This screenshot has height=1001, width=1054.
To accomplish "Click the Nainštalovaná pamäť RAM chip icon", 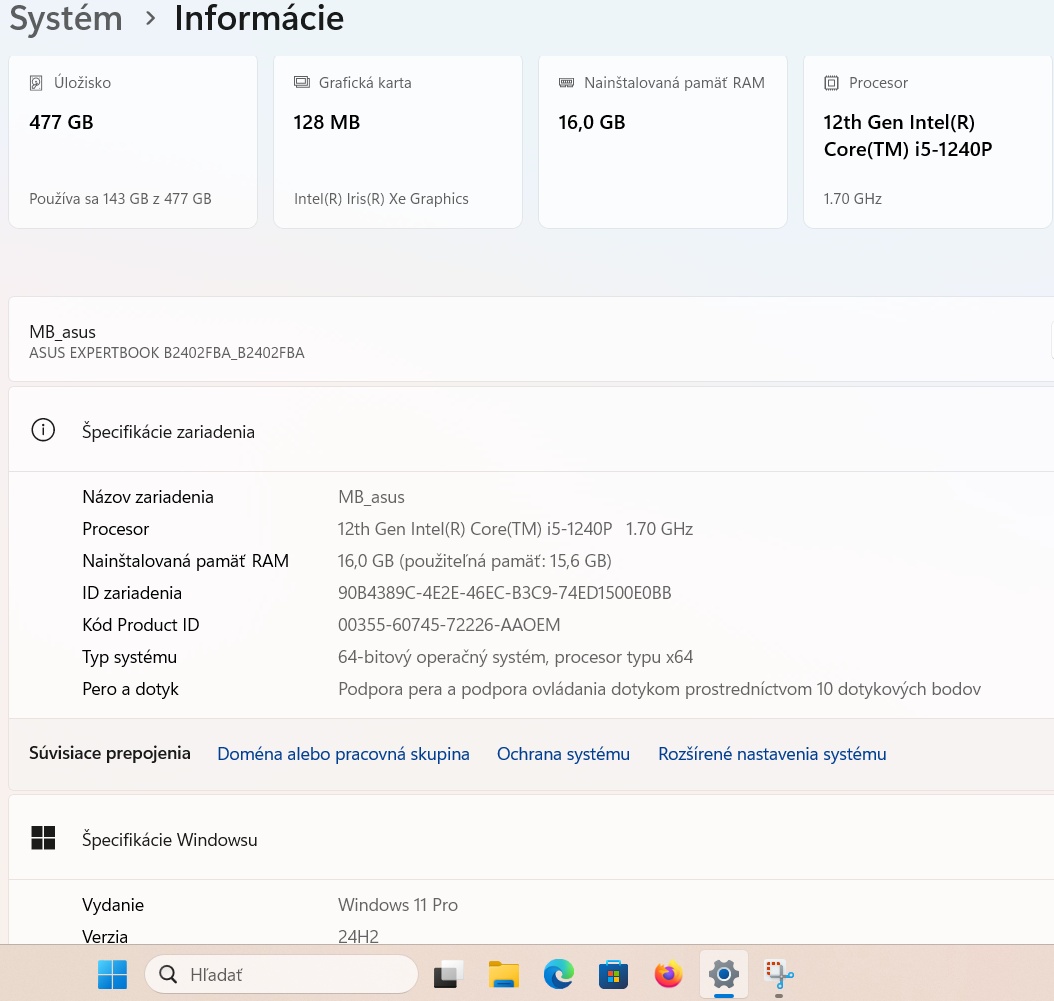I will coord(566,82).
